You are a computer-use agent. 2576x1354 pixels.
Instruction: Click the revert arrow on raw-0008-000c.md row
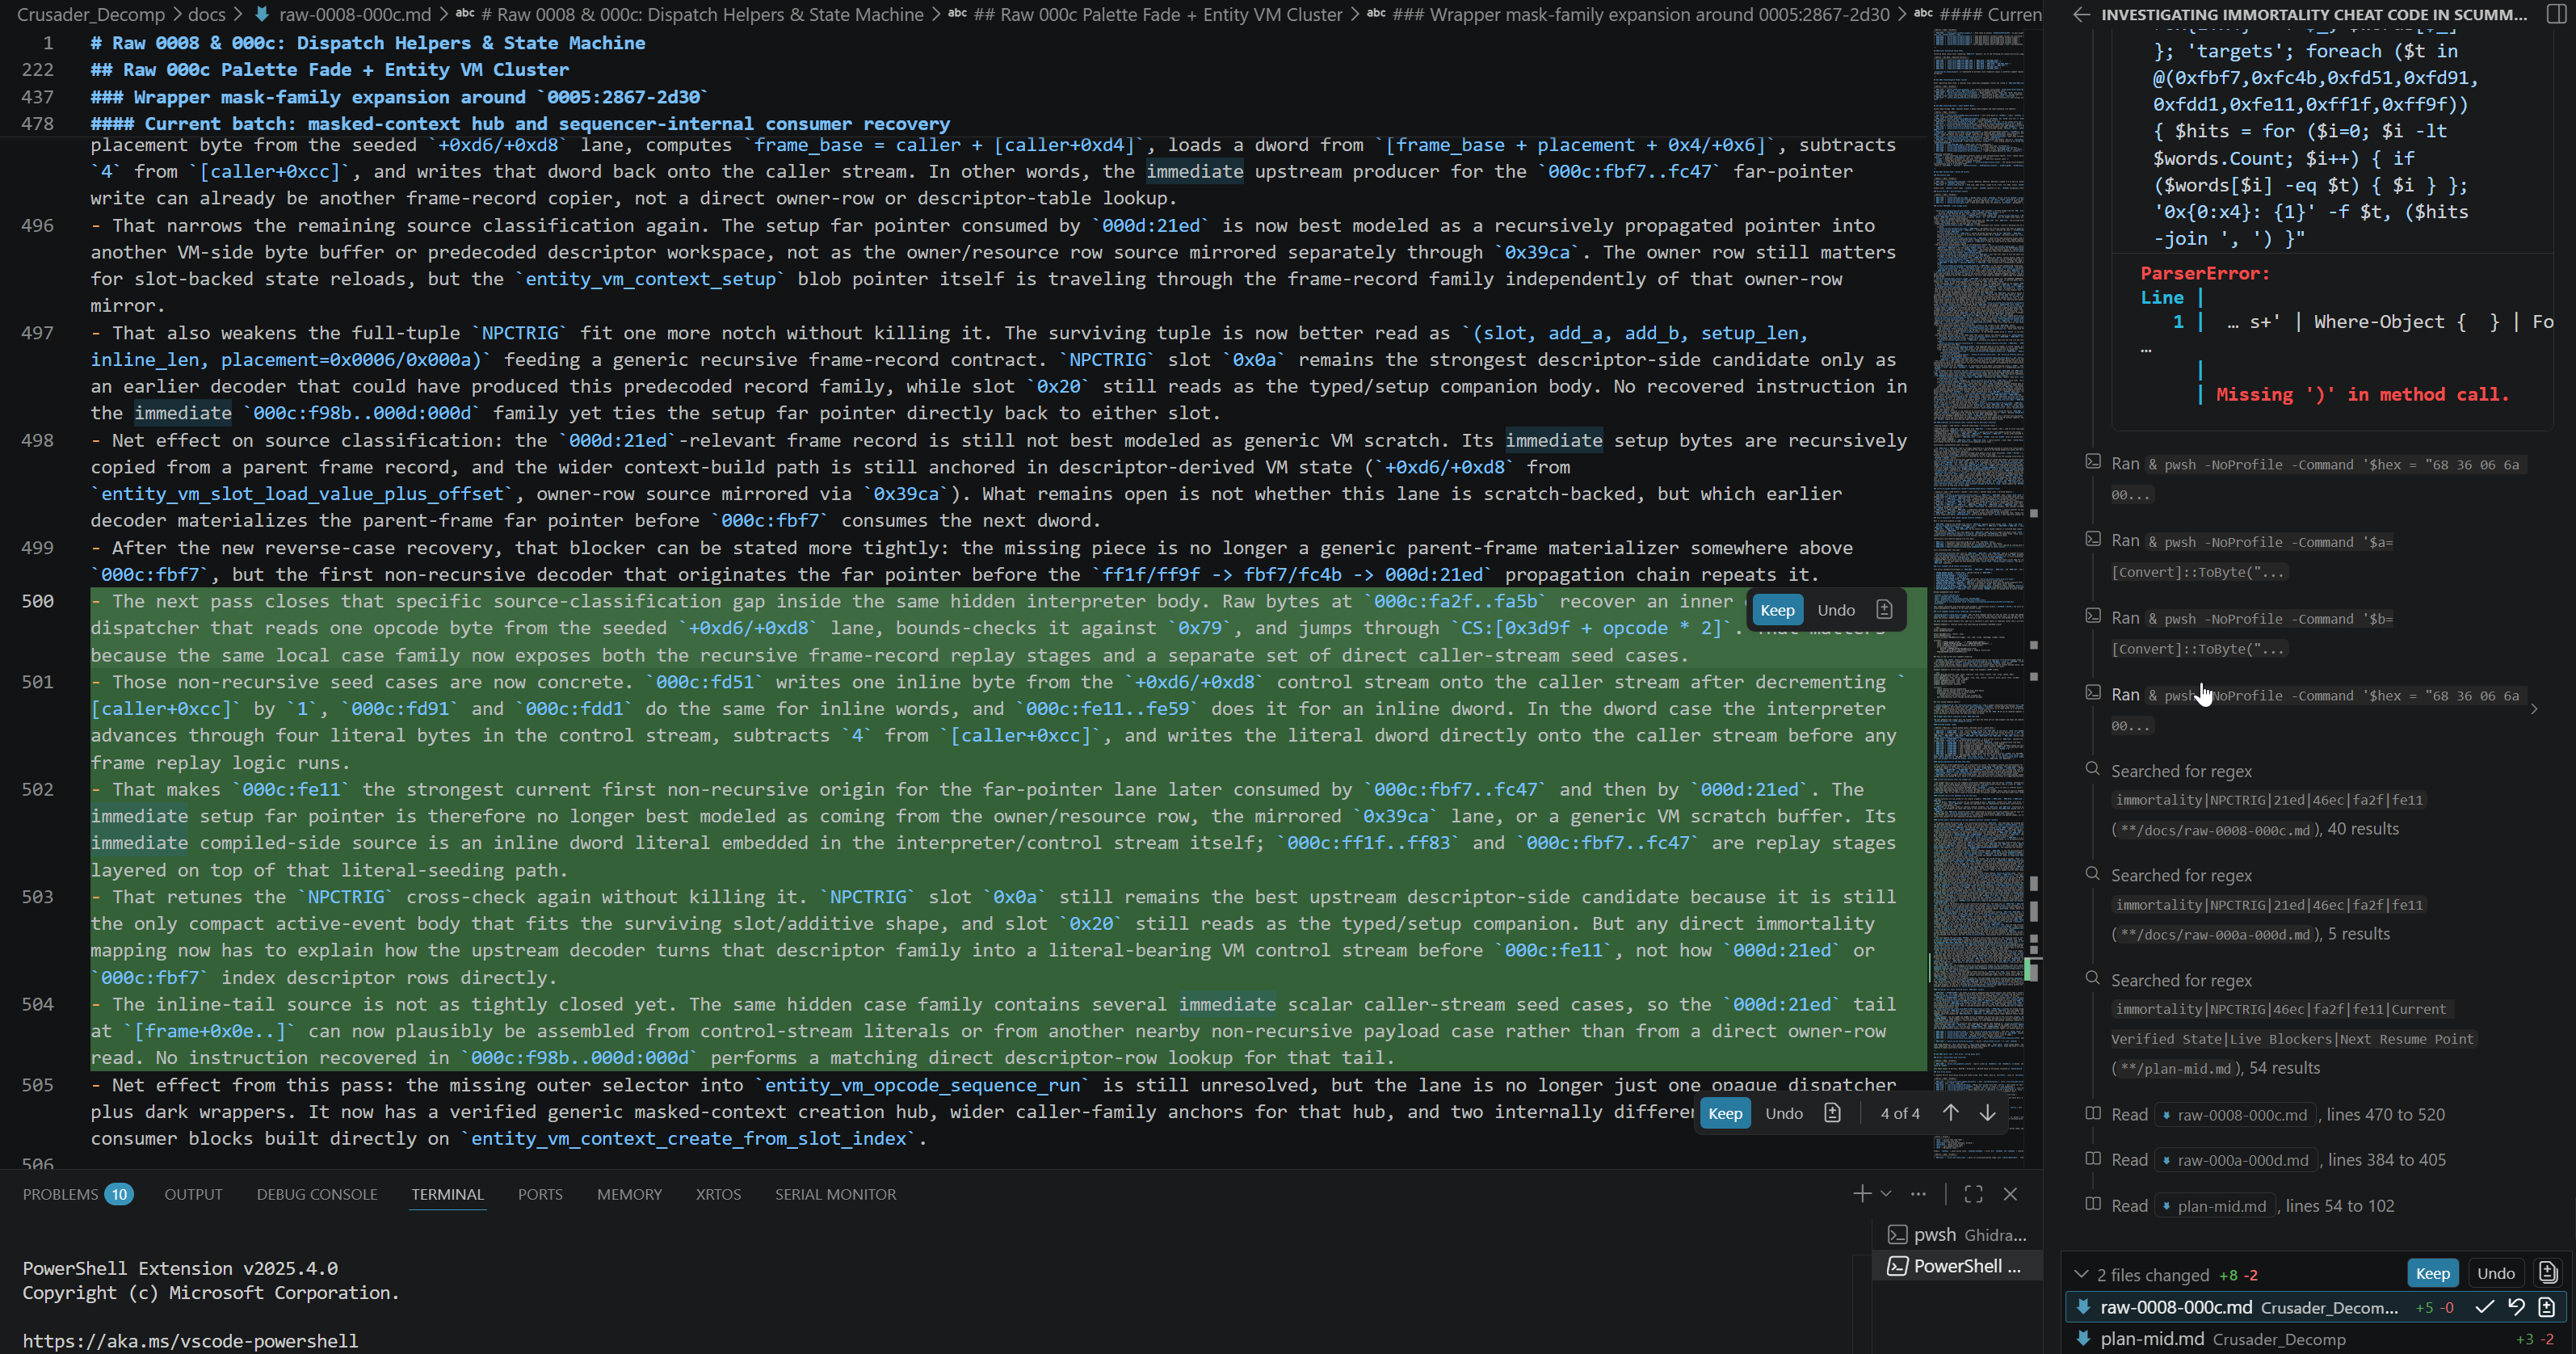coord(2516,1307)
